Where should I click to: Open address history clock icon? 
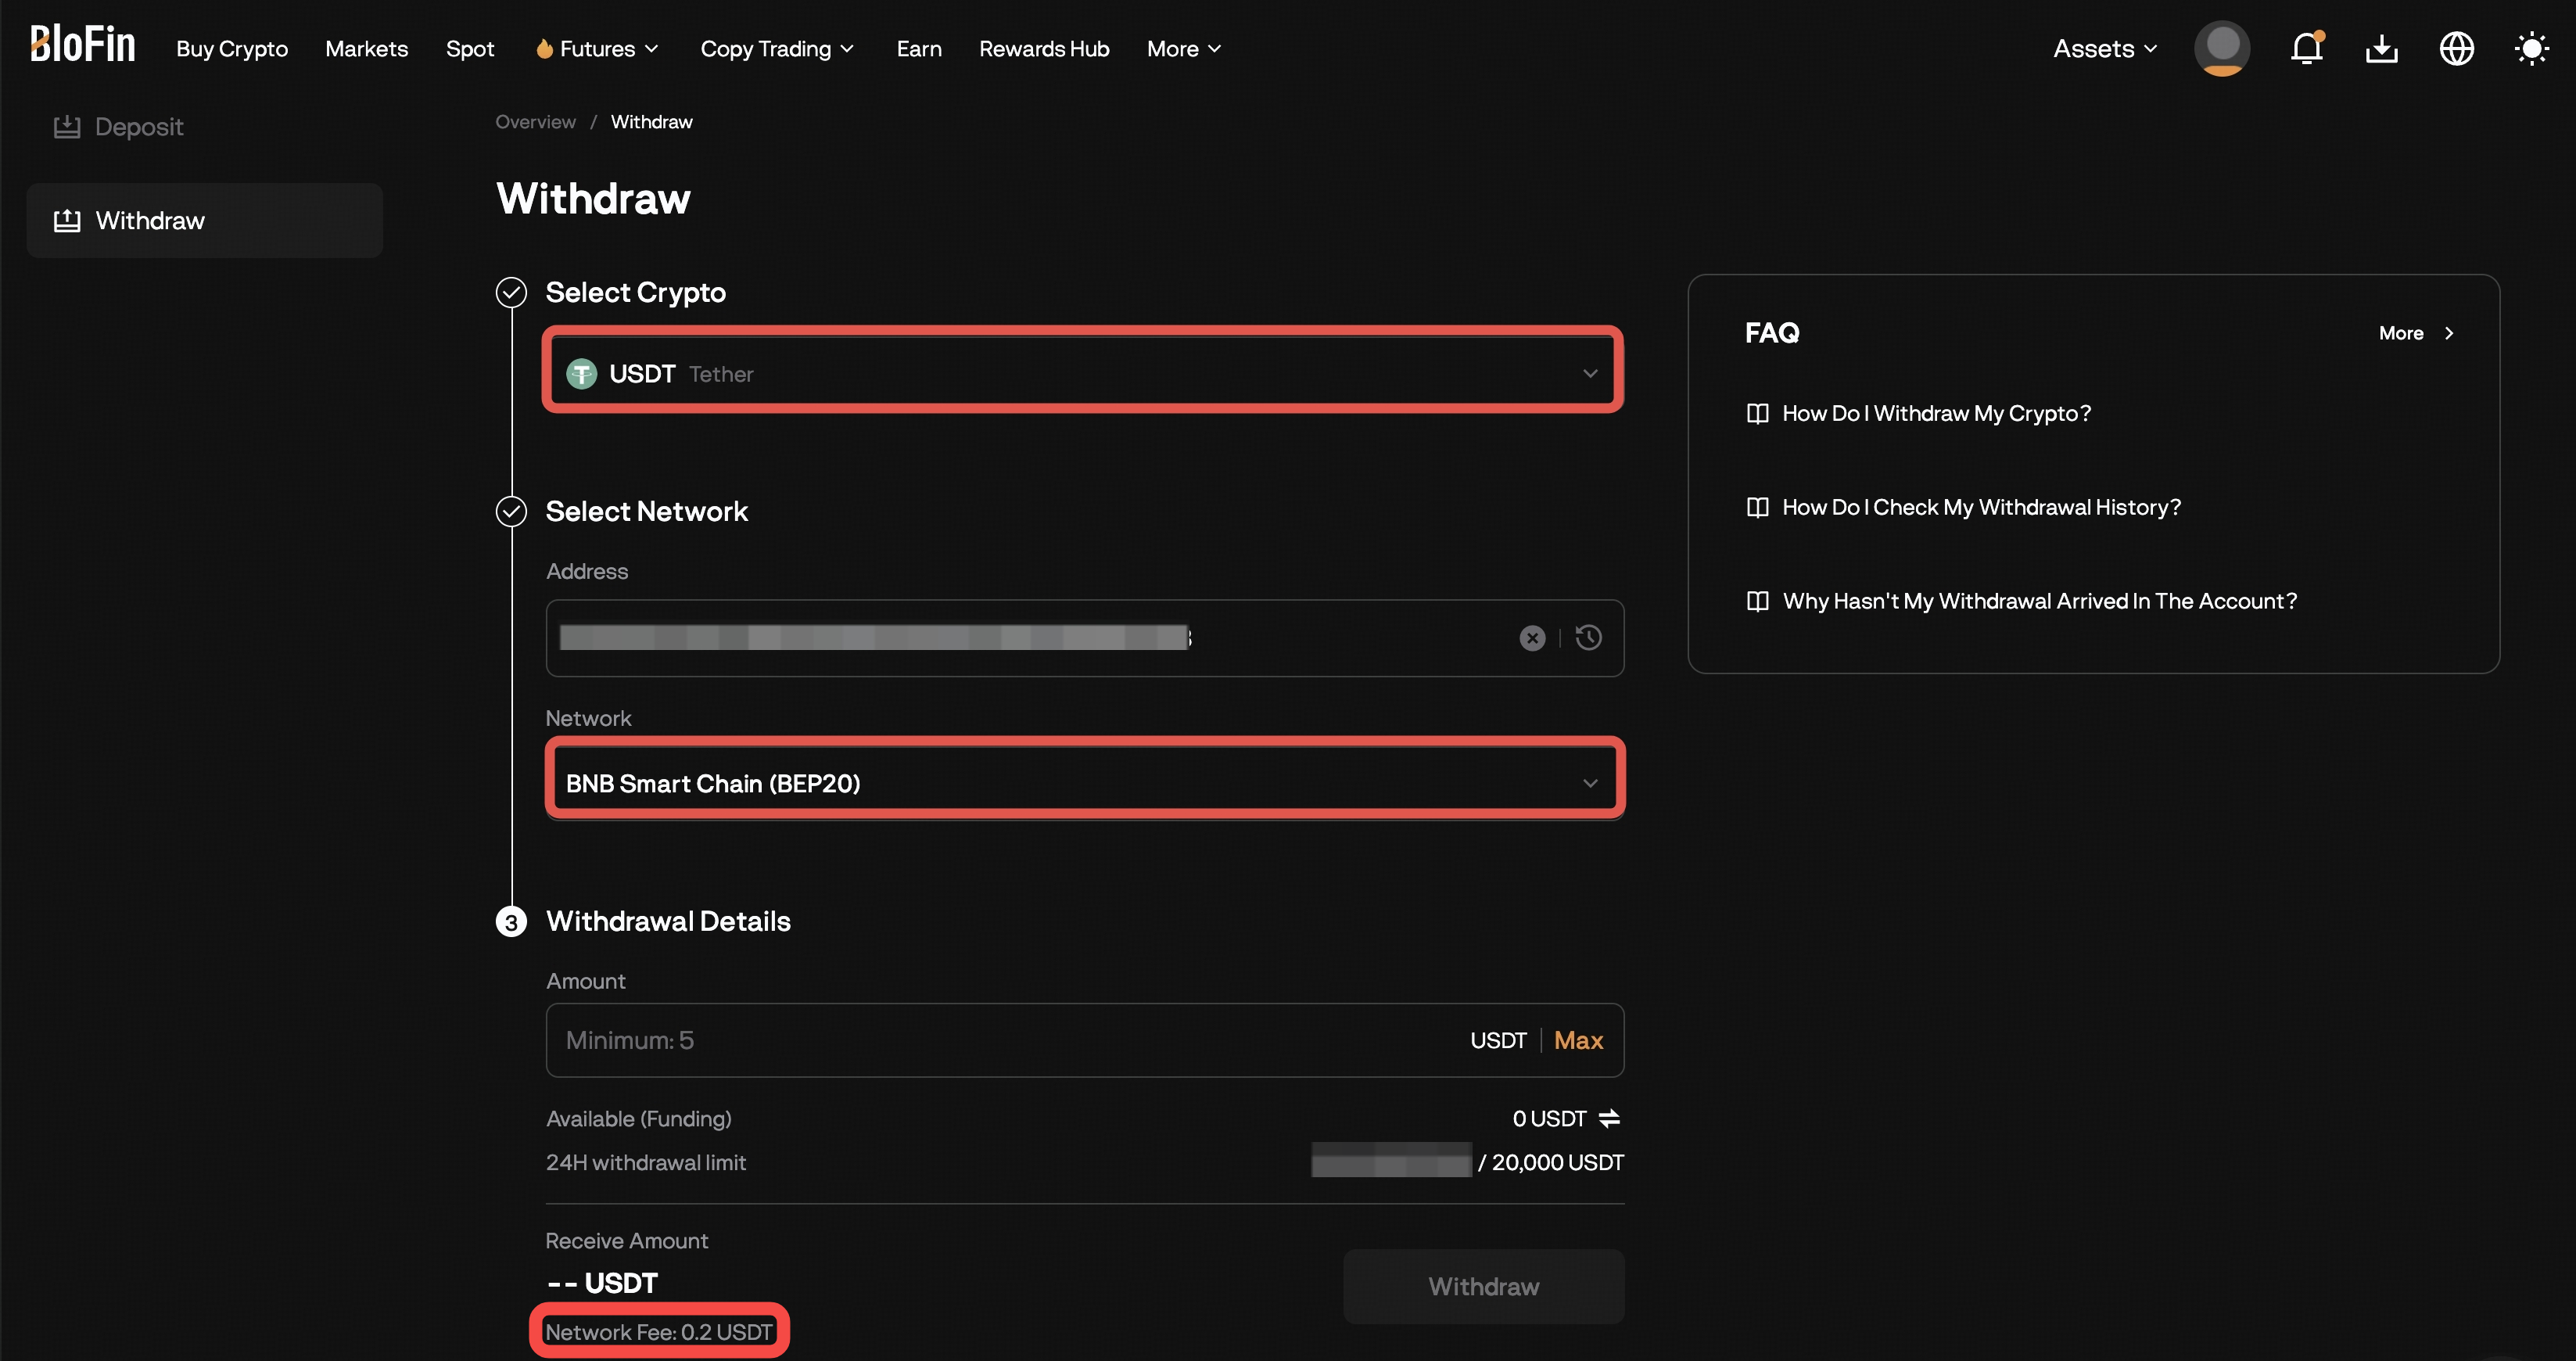(x=1588, y=638)
